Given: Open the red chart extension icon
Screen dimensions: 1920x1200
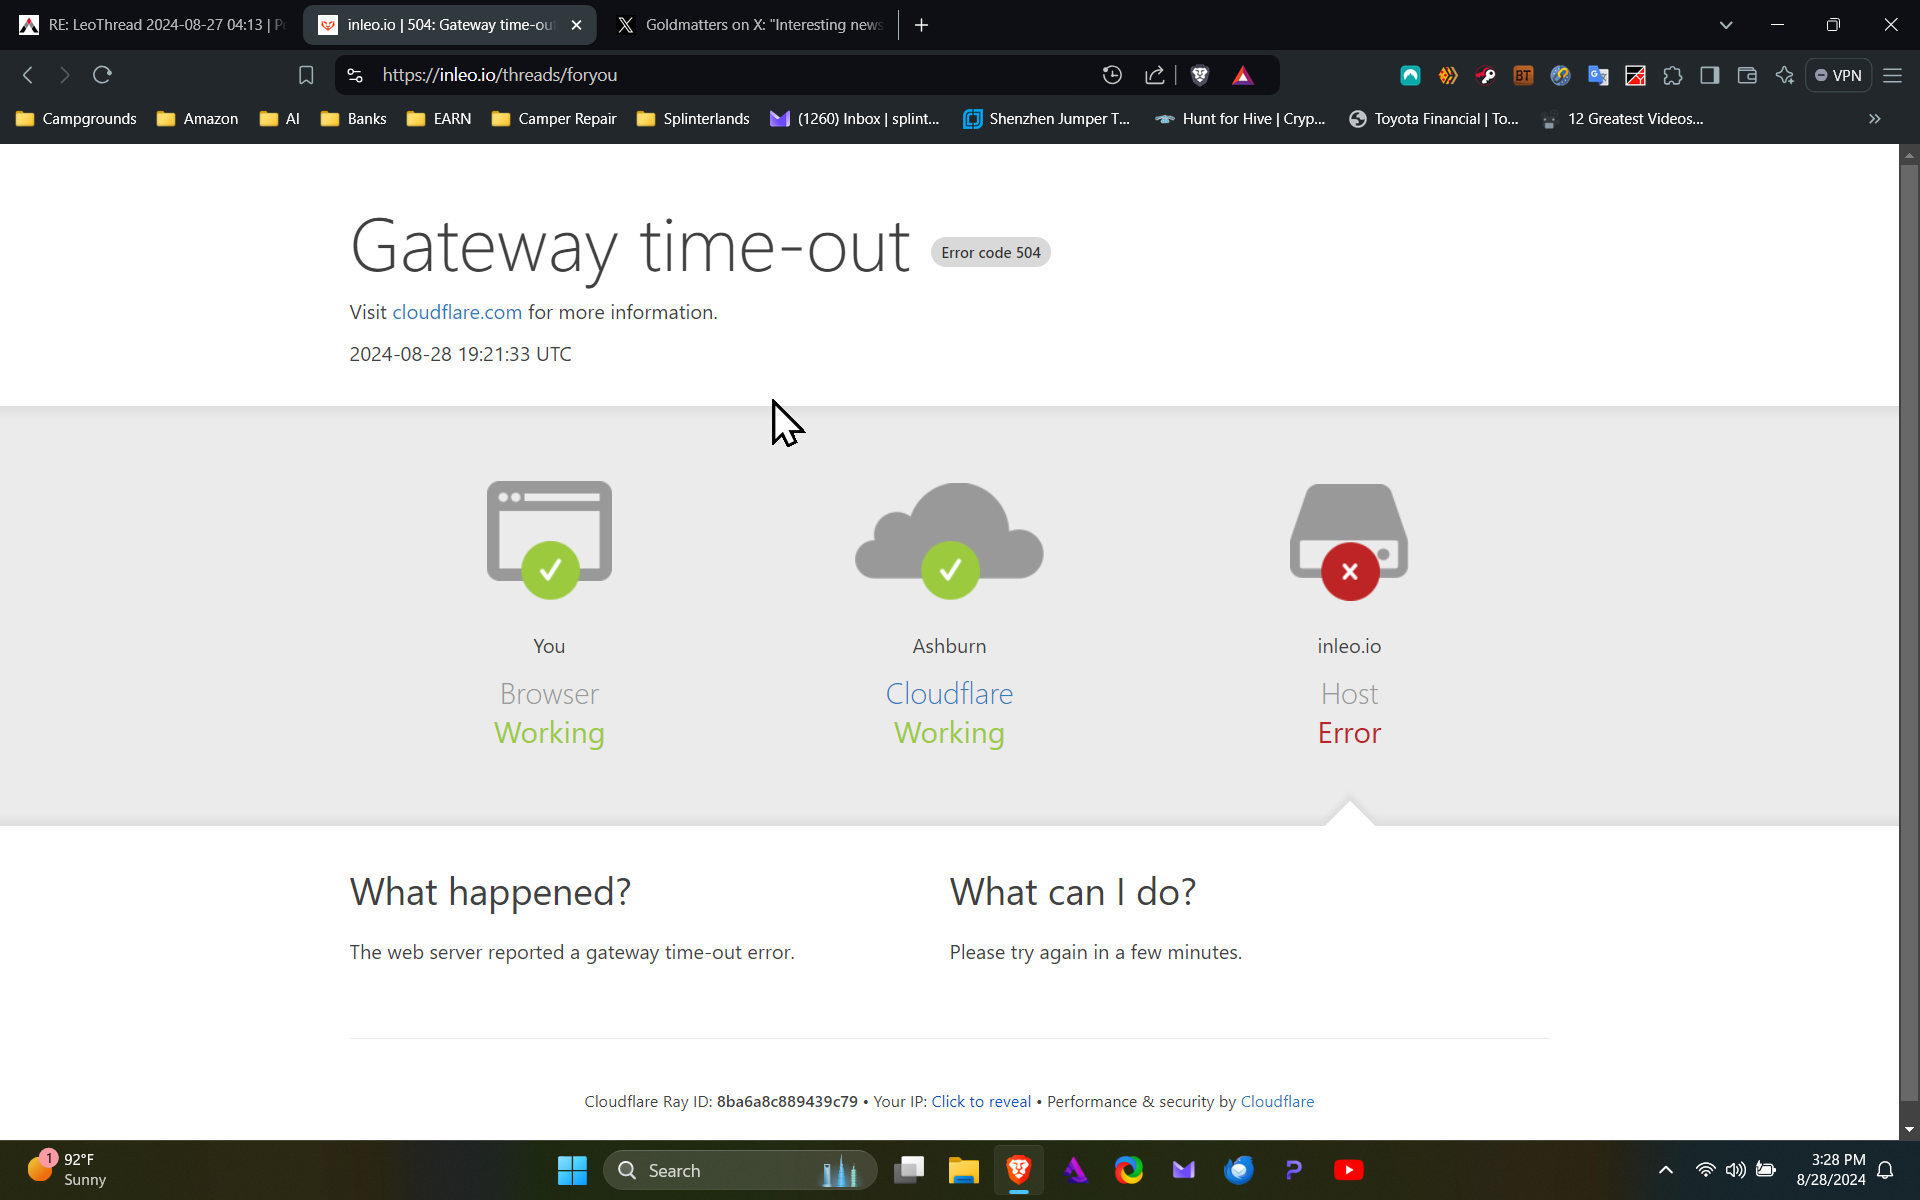Looking at the screenshot, I should [x=1635, y=75].
